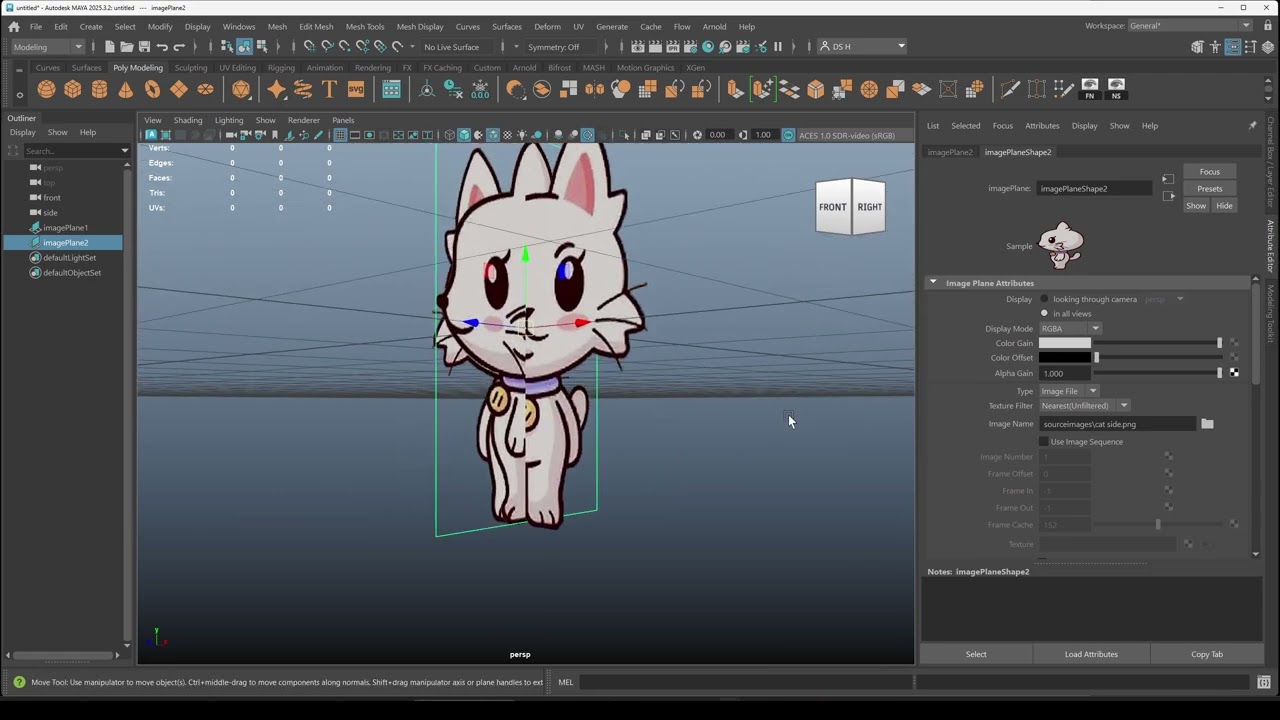Click the Redo arrow icon
This screenshot has width=1280, height=720.
(180, 47)
